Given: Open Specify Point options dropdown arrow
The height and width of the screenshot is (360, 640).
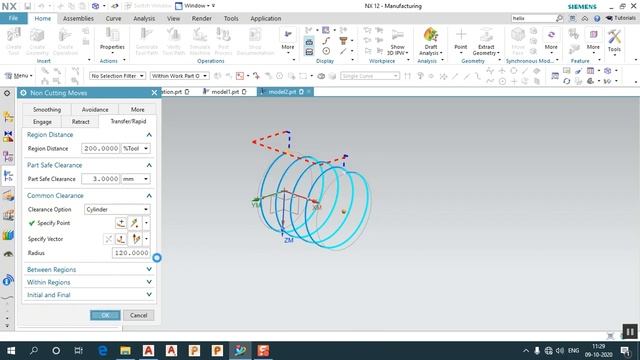Looking at the screenshot, I should coord(146,223).
